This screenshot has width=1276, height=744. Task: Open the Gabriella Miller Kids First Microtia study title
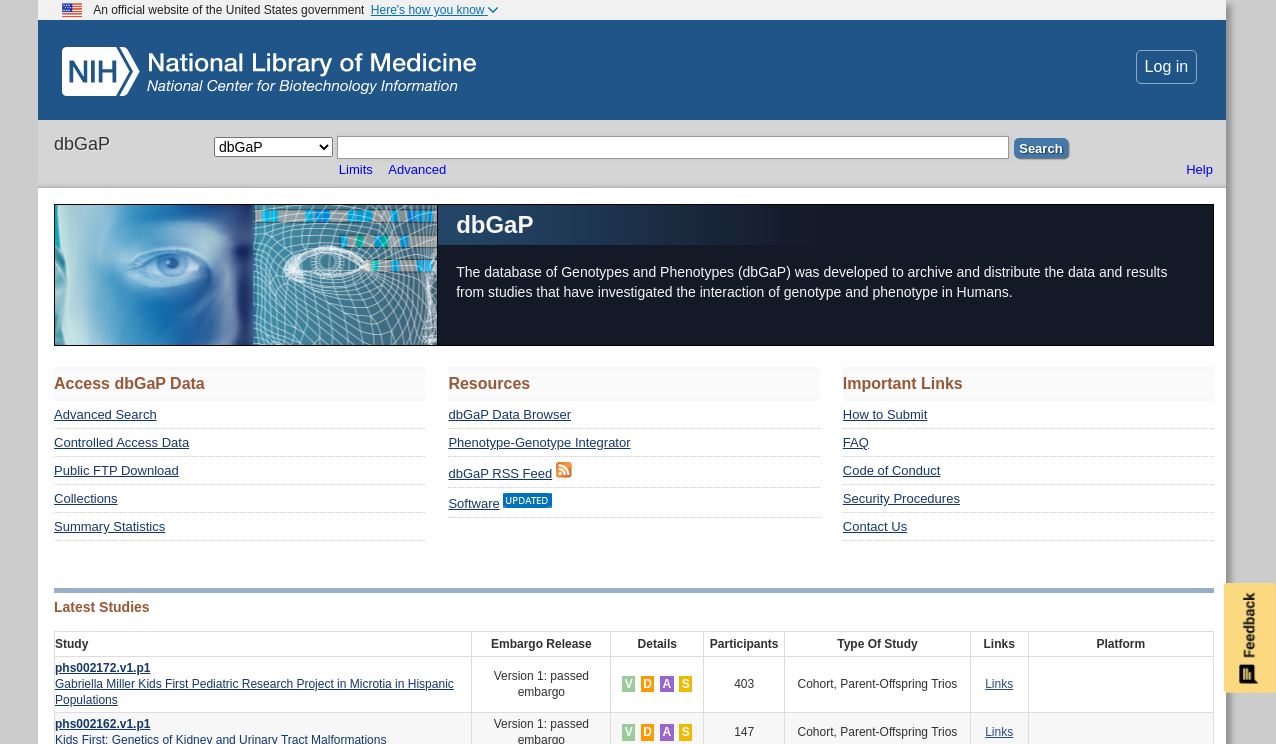(x=254, y=692)
